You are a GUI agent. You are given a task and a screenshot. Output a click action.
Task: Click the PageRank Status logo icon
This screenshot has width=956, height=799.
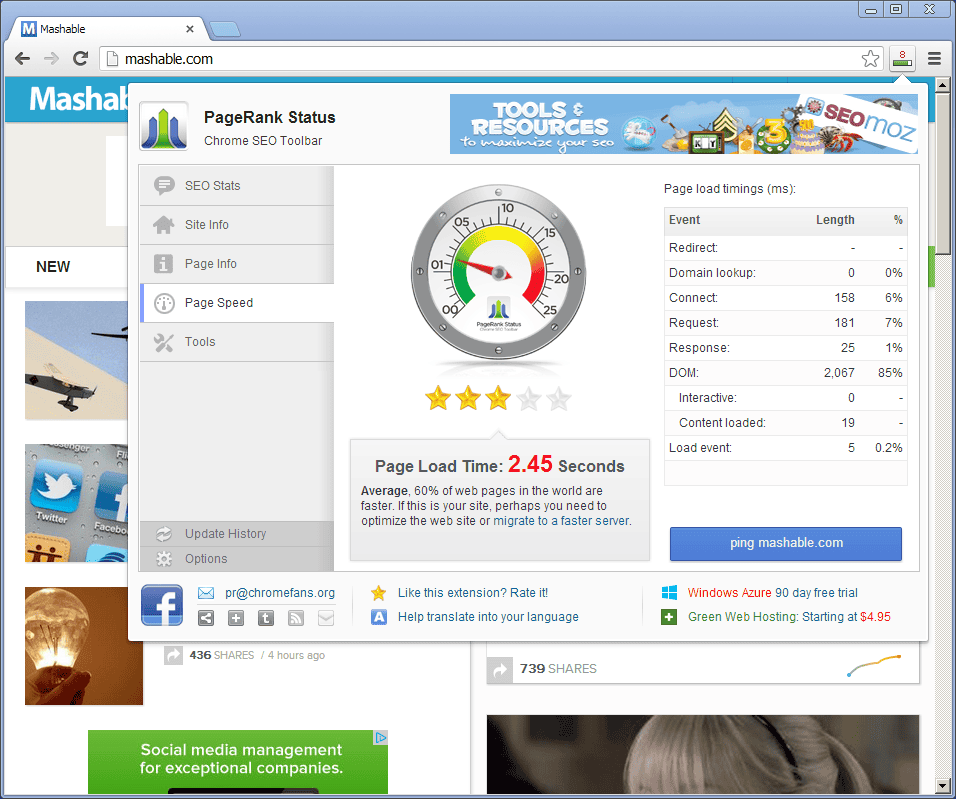pyautogui.click(x=163, y=126)
